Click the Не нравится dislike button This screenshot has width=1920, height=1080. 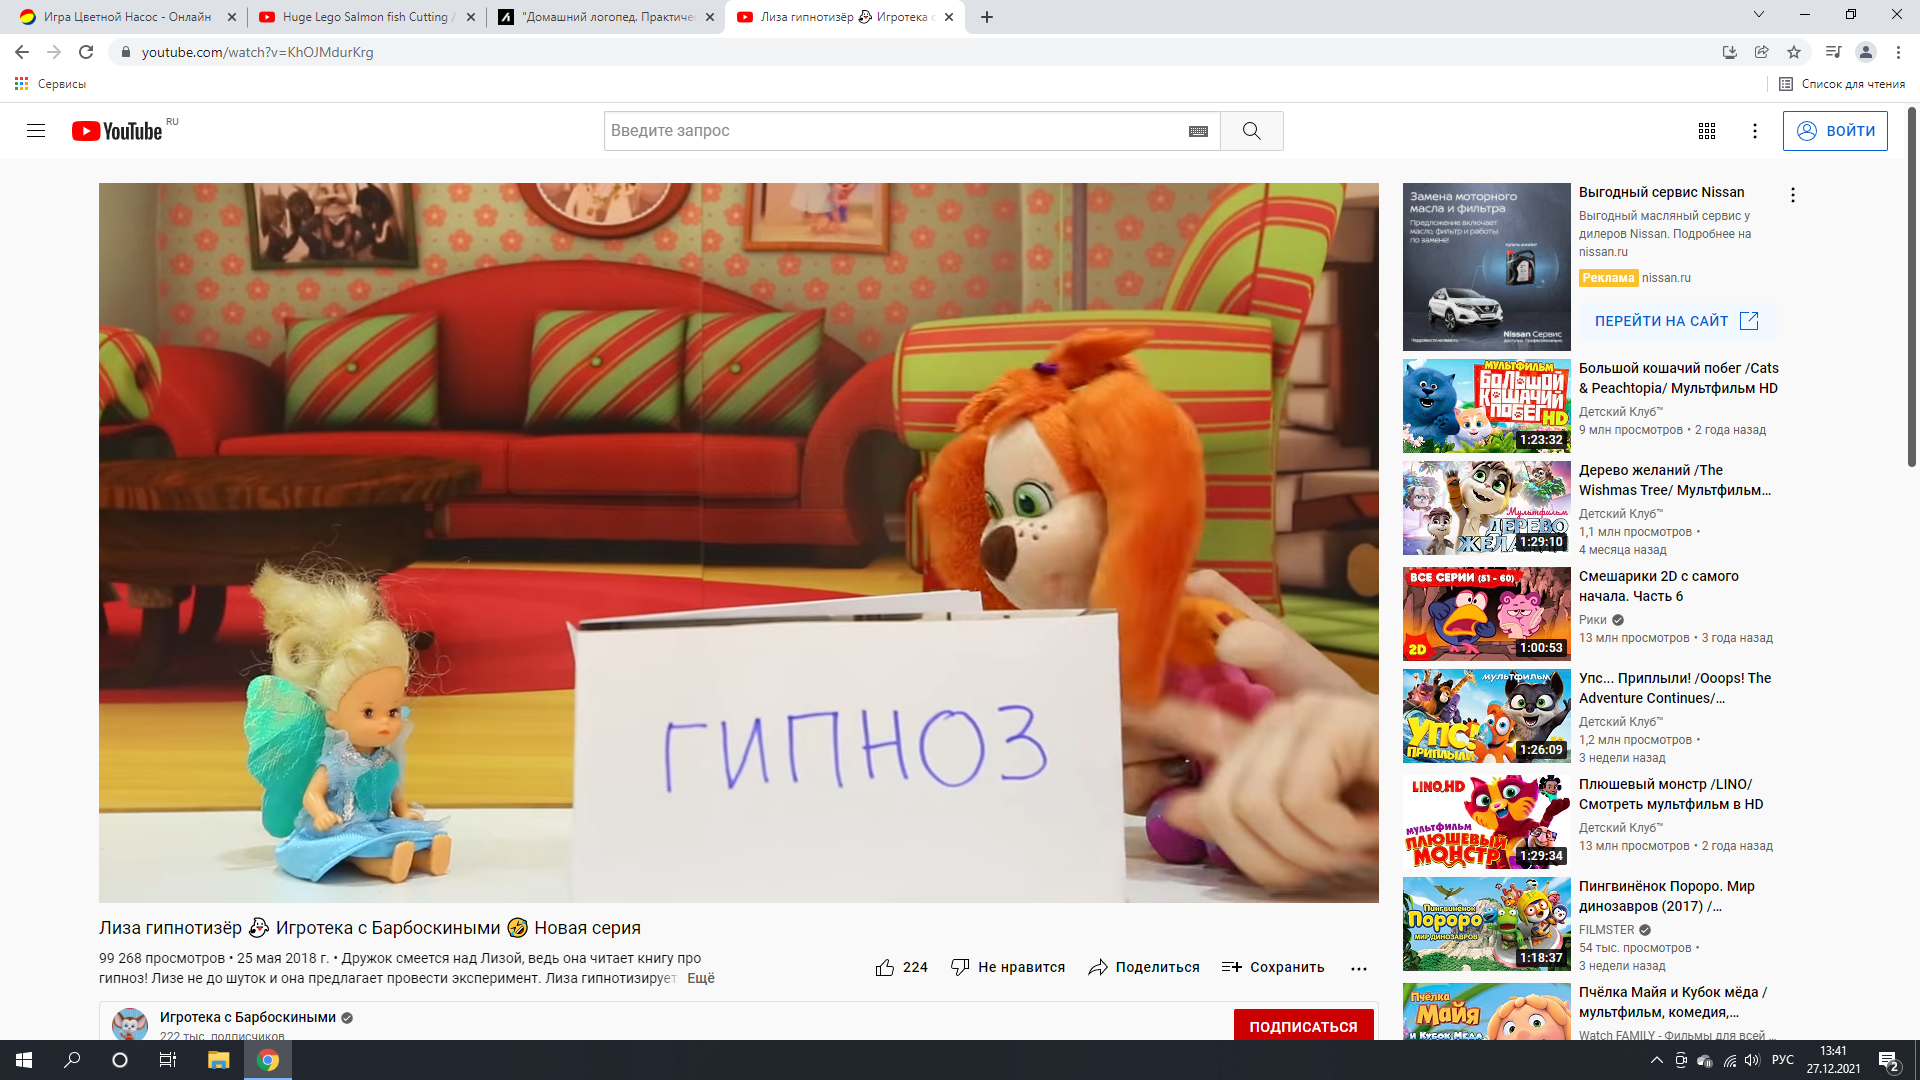coord(1007,967)
